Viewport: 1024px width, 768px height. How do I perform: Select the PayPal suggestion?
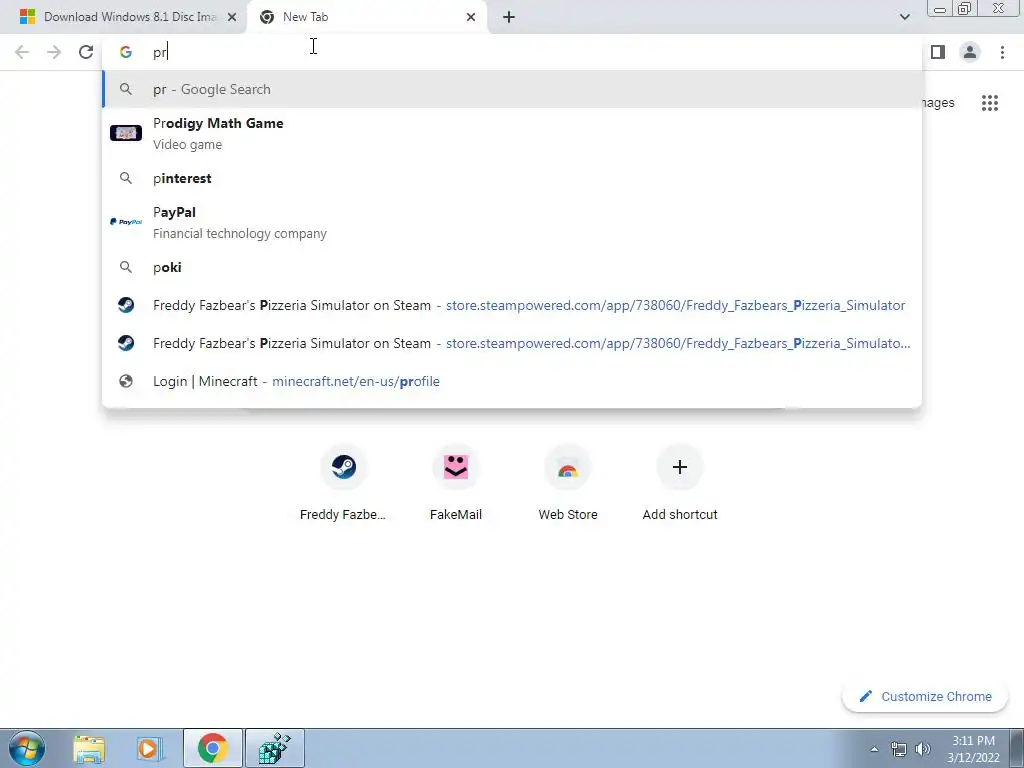(x=512, y=222)
